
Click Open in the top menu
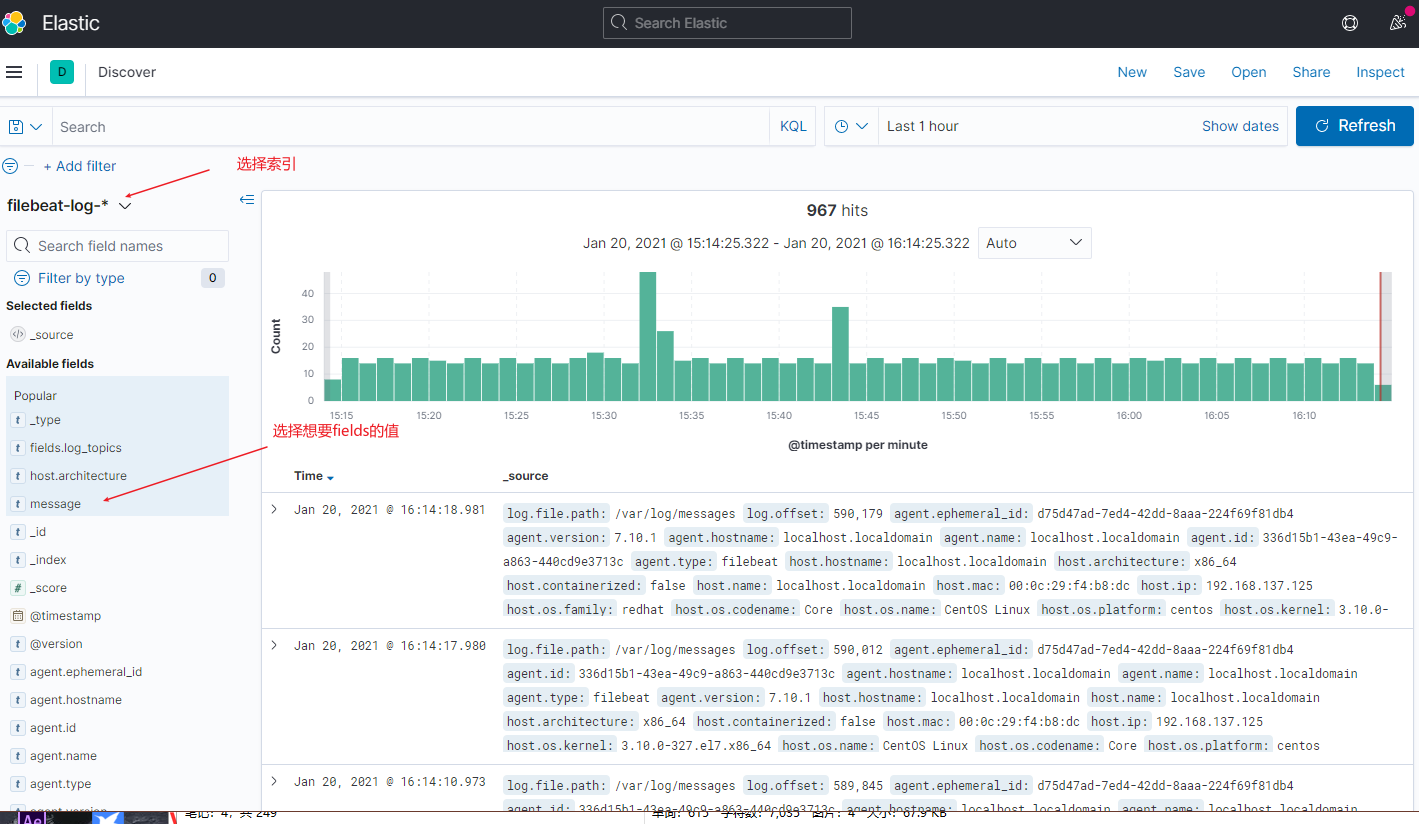(1249, 72)
